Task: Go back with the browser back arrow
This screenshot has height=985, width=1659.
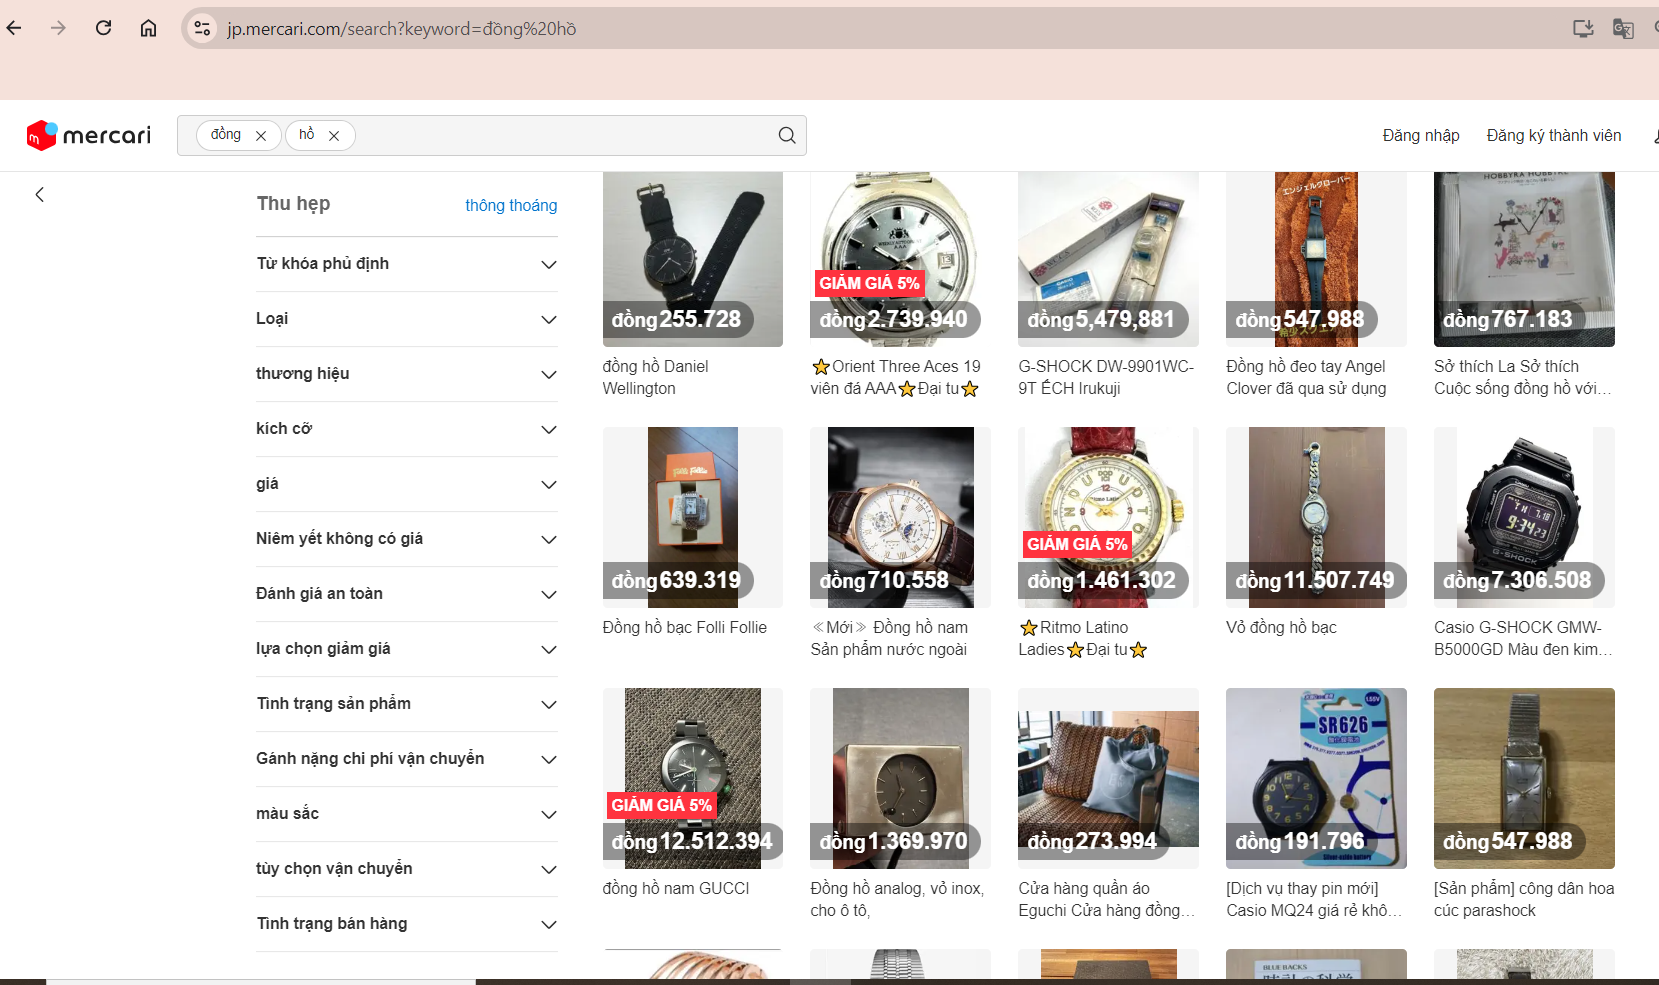Action: [14, 28]
